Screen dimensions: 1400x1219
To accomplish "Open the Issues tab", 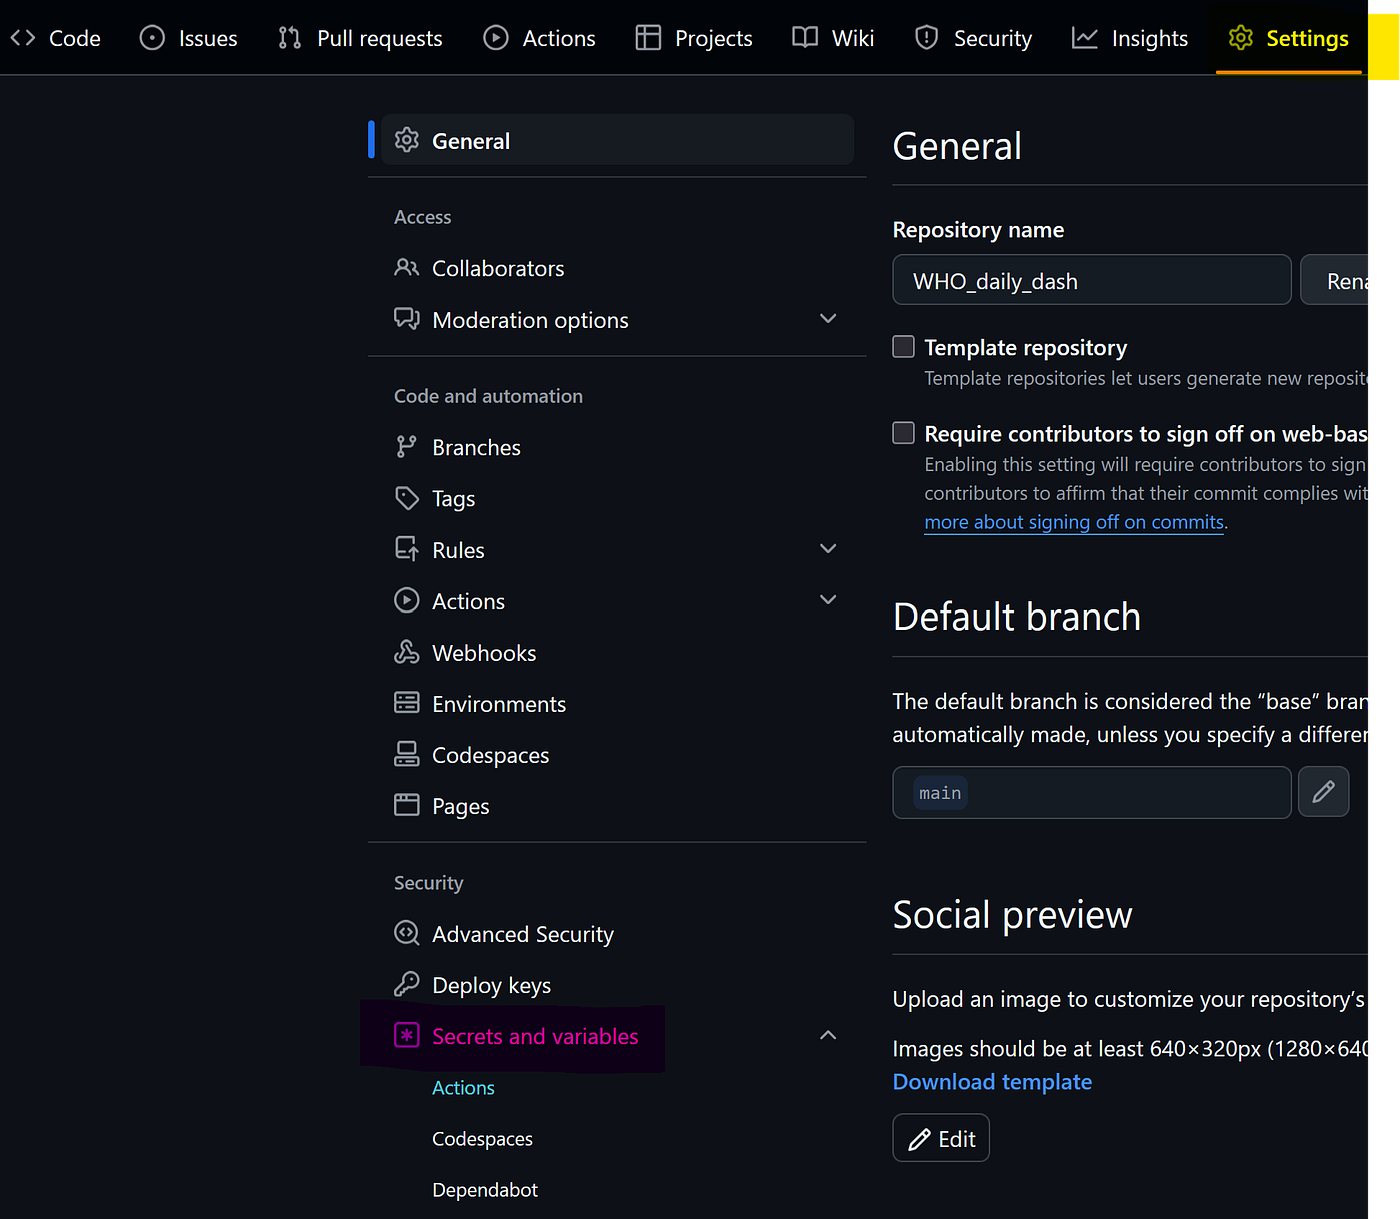I will pos(189,38).
